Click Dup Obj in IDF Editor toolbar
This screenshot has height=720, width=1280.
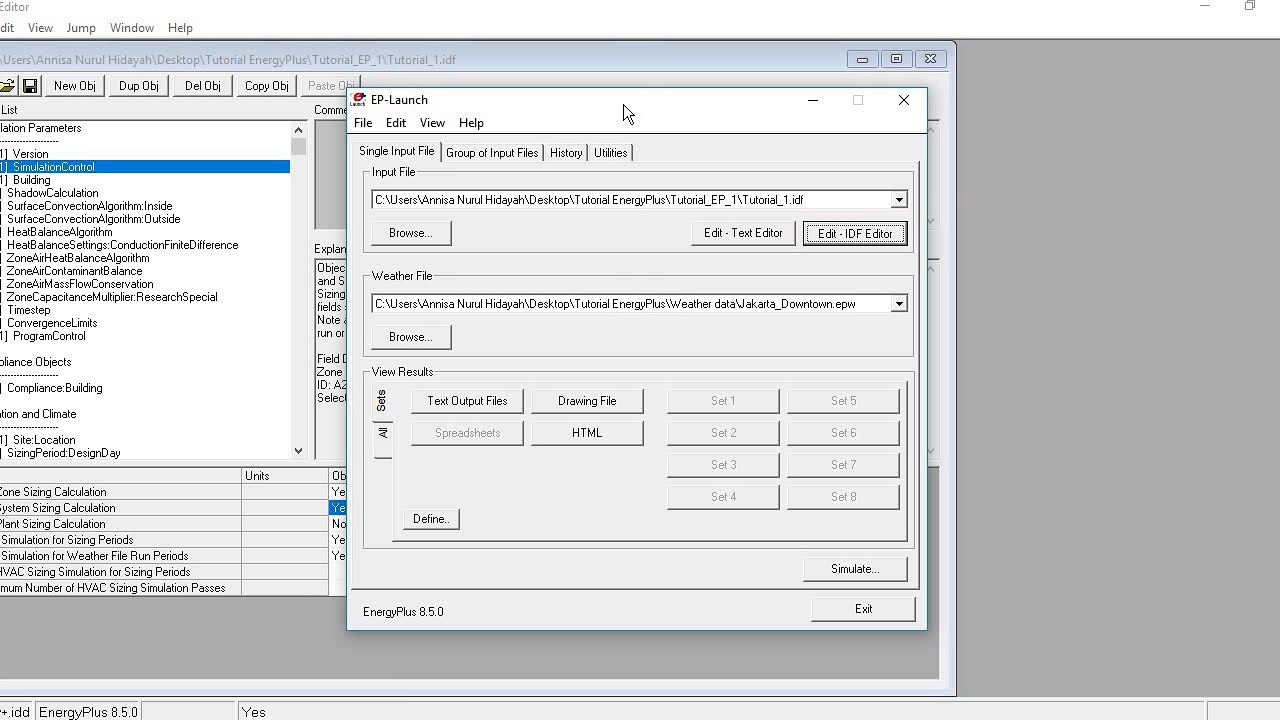139,86
